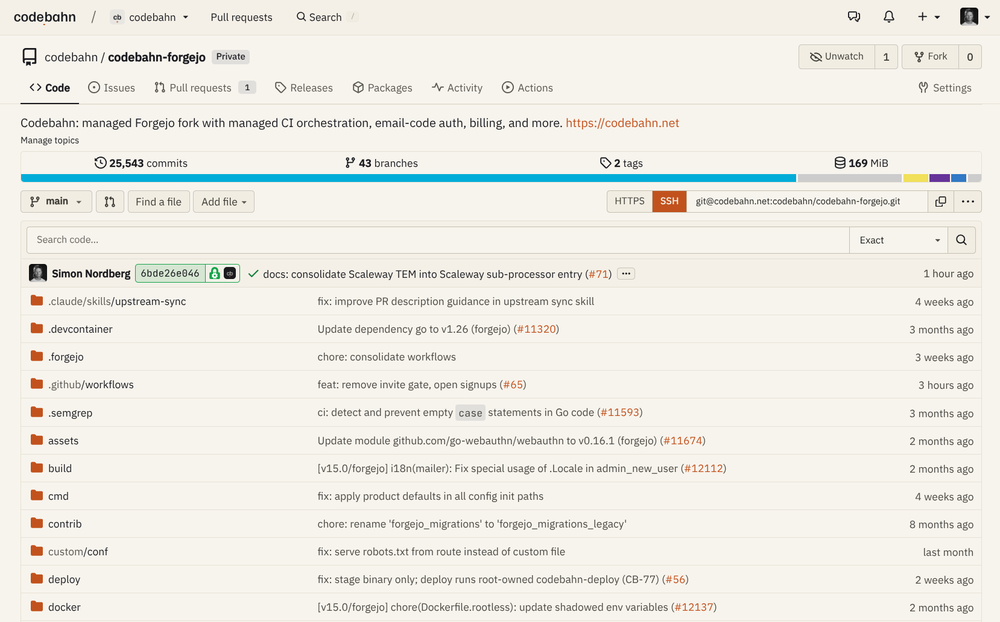
Task: Open issue #11320 link in .devcontainer row
Action: point(536,329)
